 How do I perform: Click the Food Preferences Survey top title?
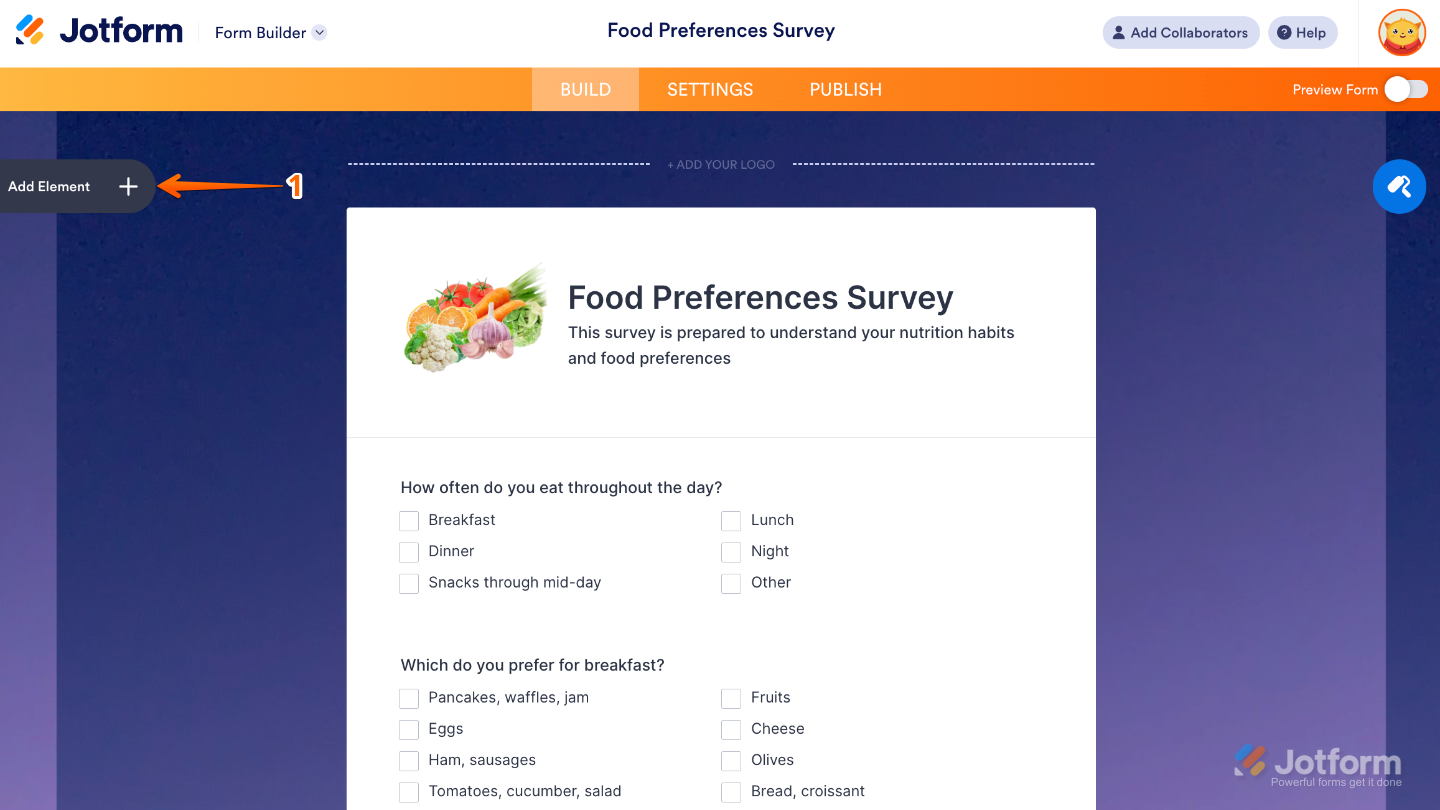(x=721, y=30)
